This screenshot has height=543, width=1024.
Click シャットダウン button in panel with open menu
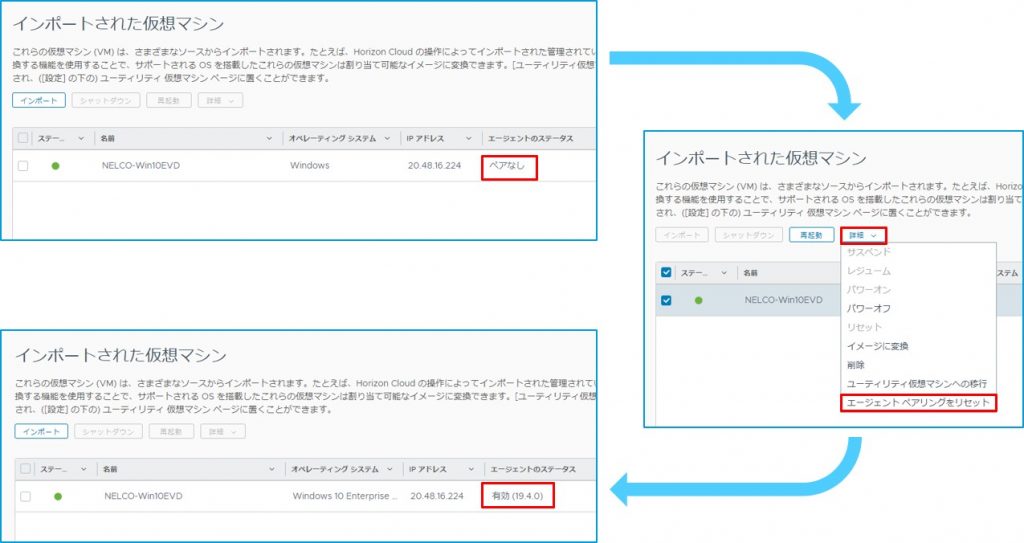click(x=748, y=235)
